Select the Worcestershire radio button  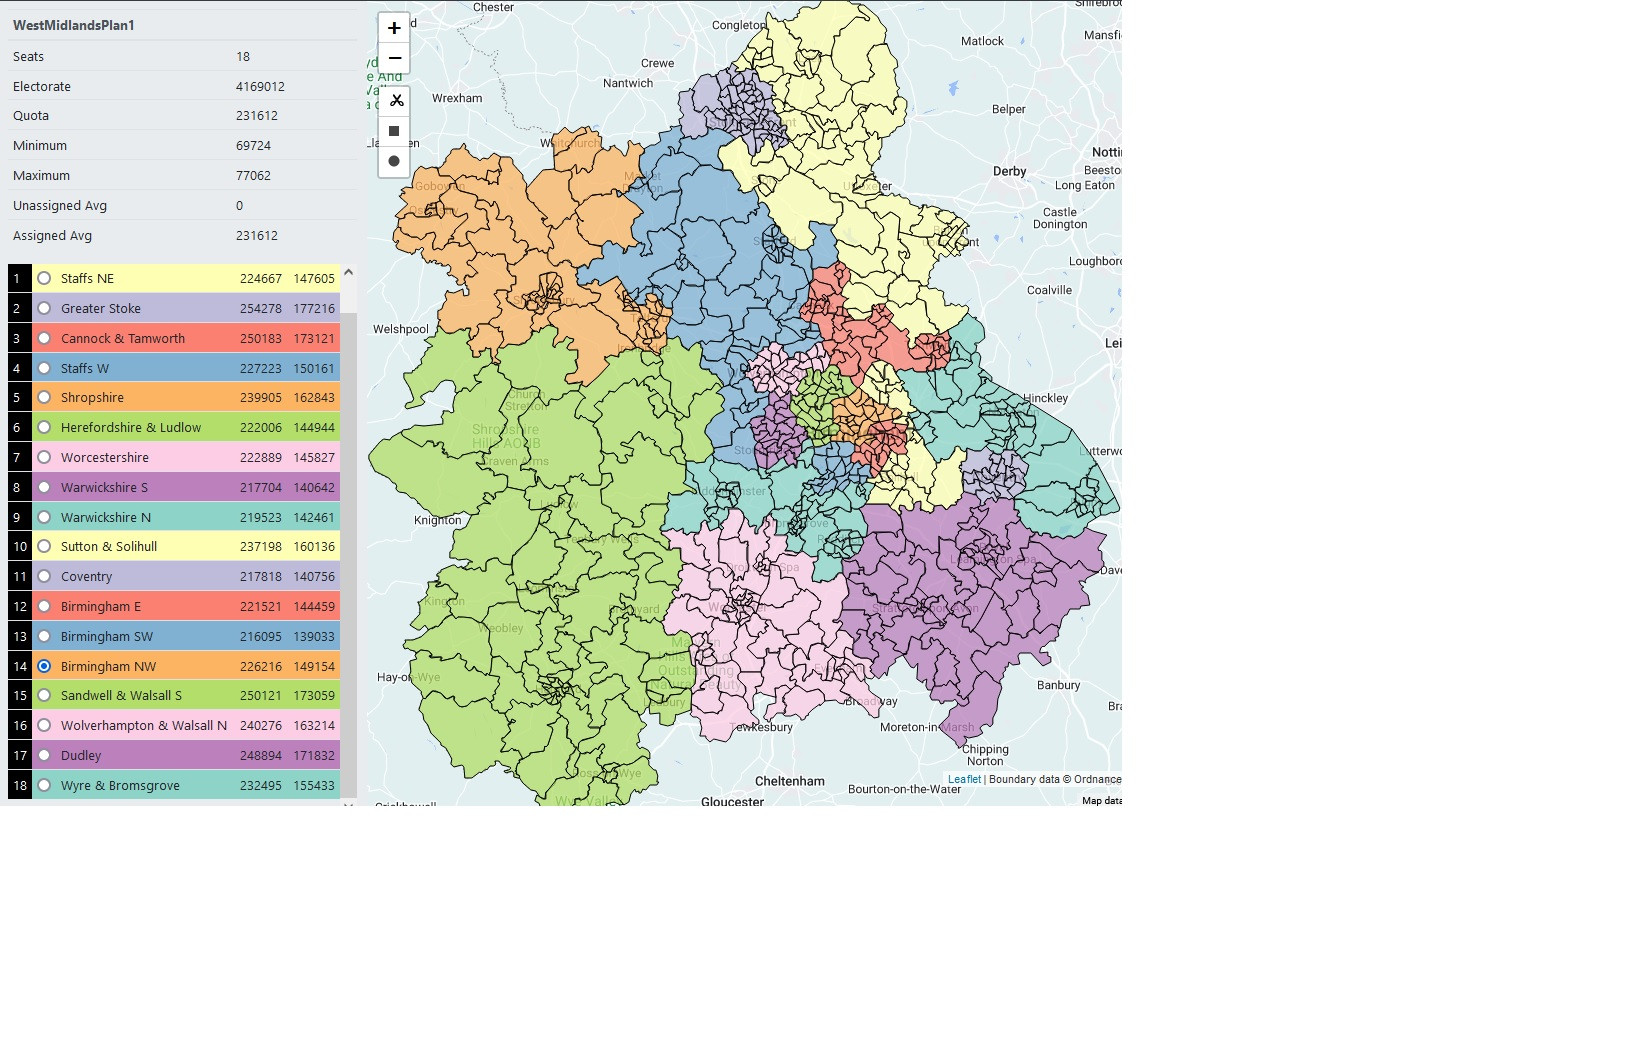(44, 457)
